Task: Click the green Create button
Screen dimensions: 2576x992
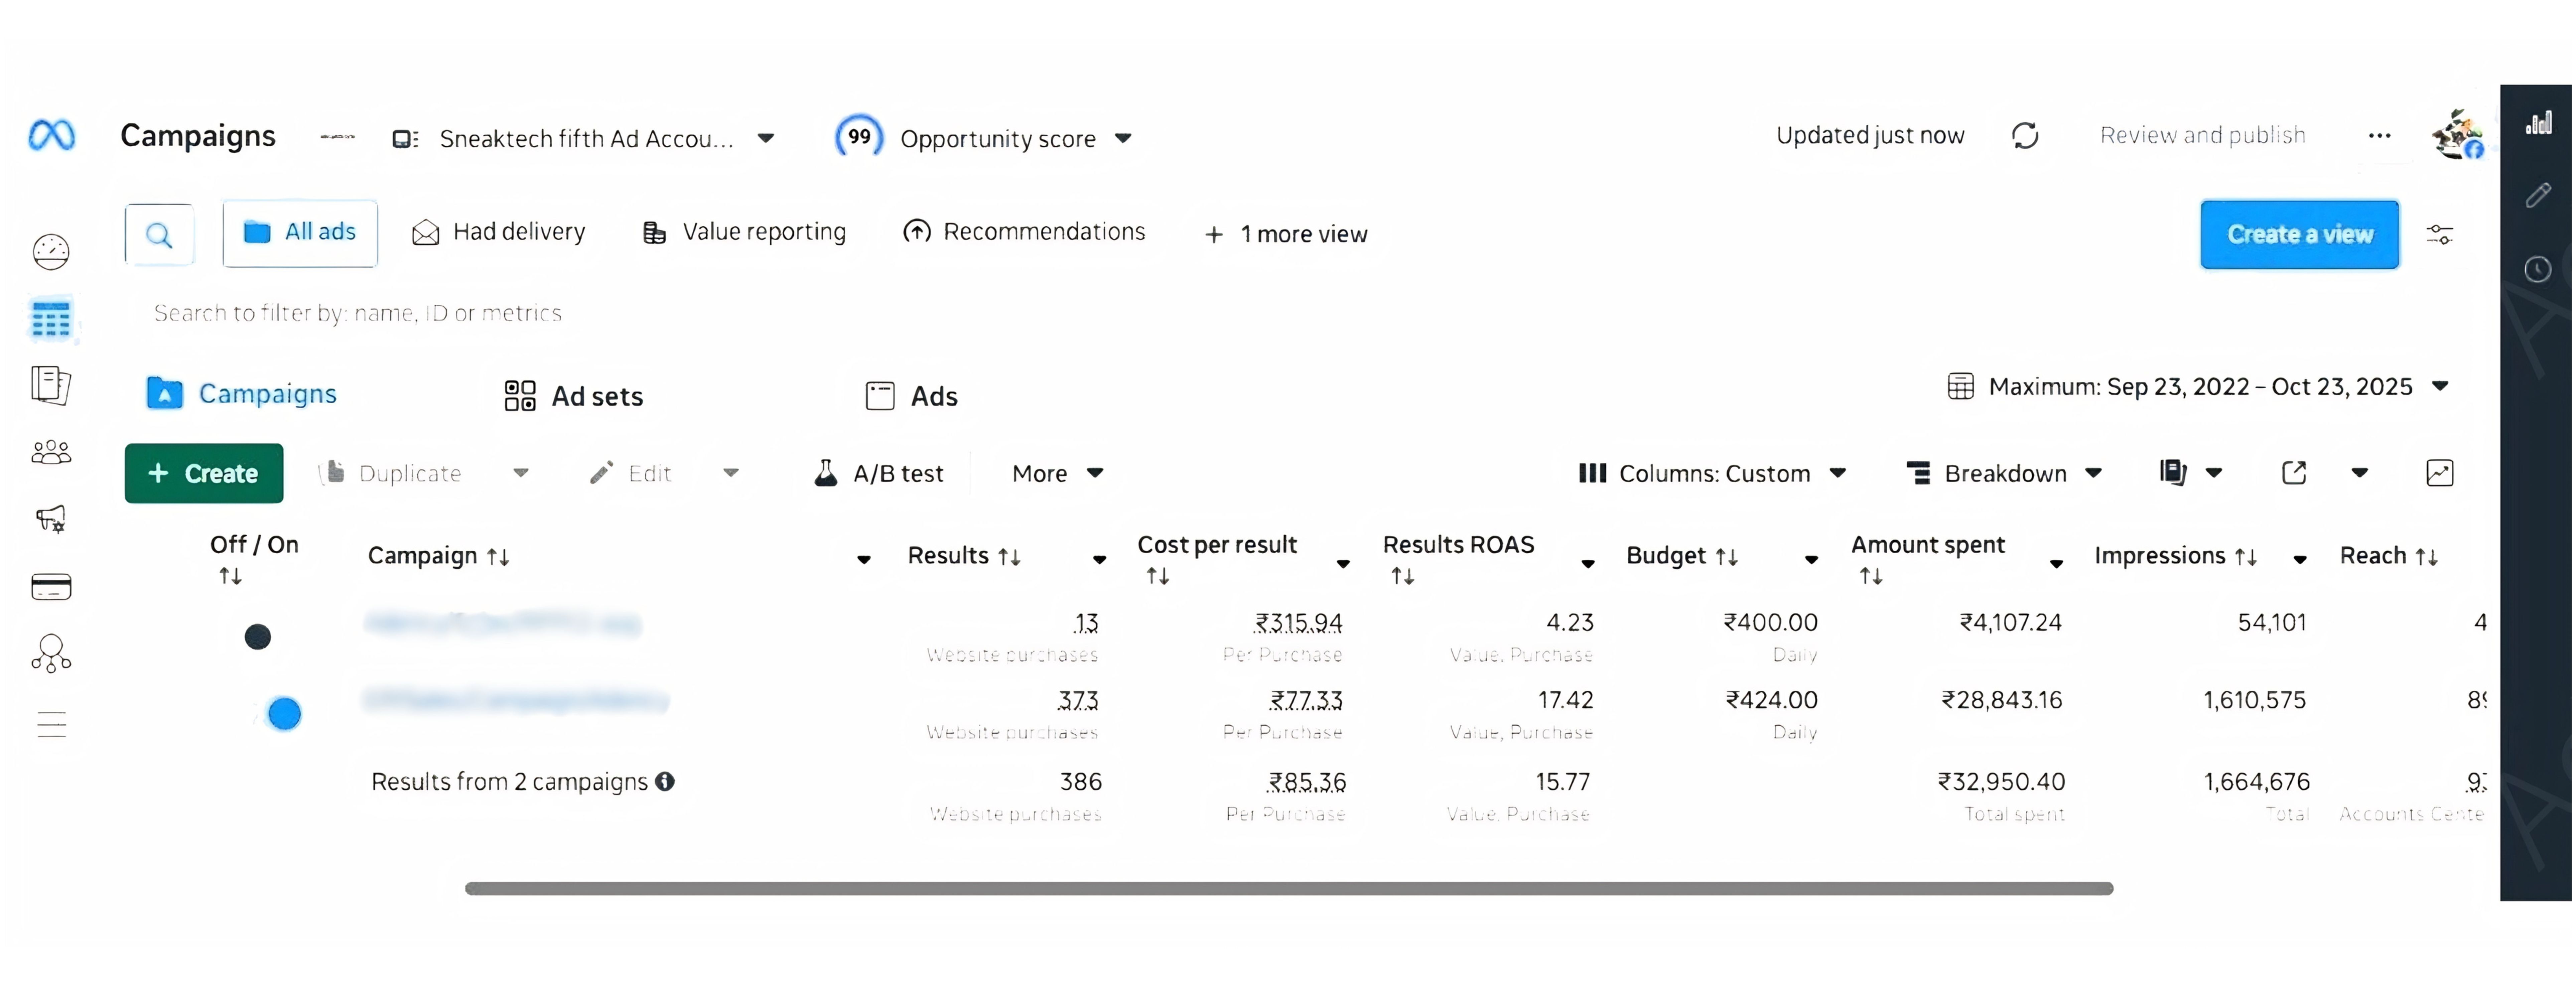Action: (204, 473)
